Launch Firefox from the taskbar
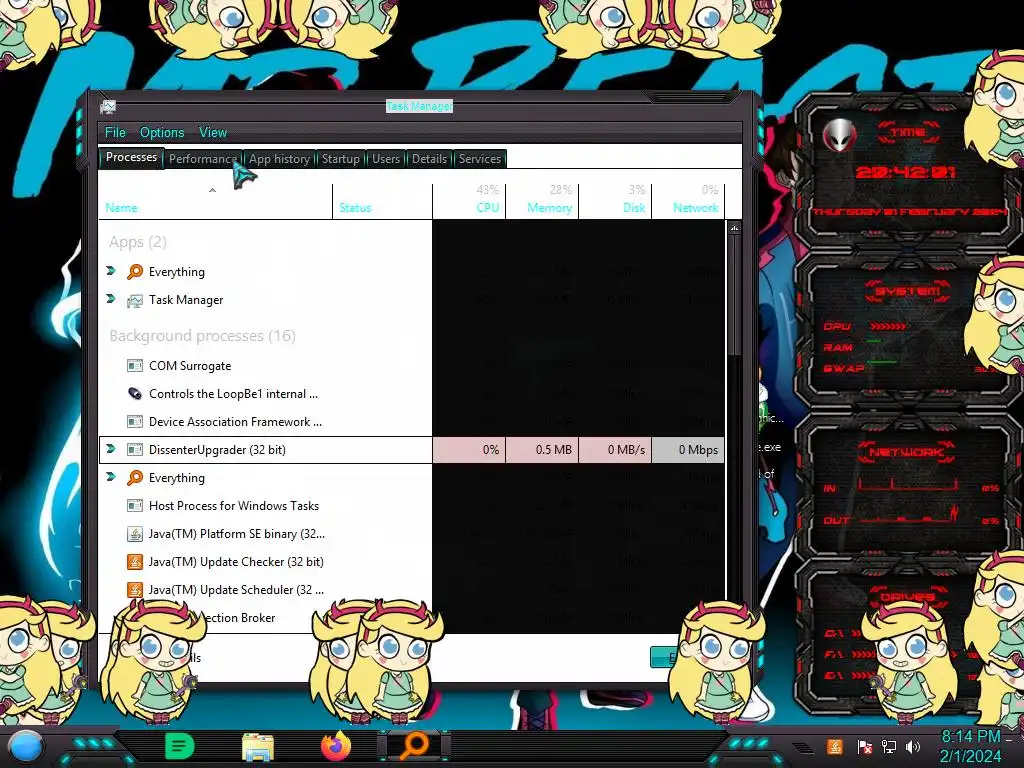This screenshot has height=768, width=1024. click(336, 746)
